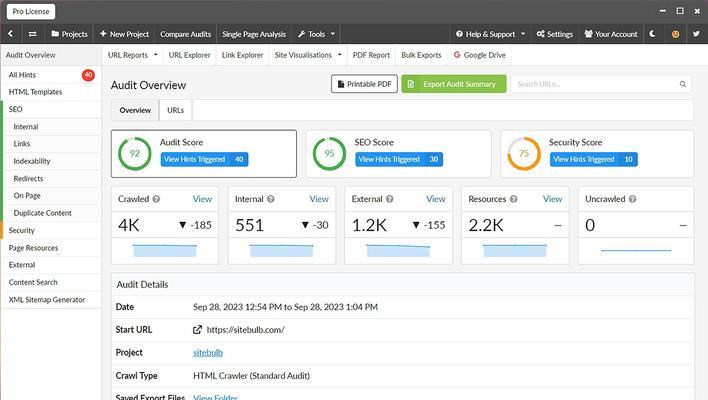
Task: Click View link on External card
Action: (436, 199)
